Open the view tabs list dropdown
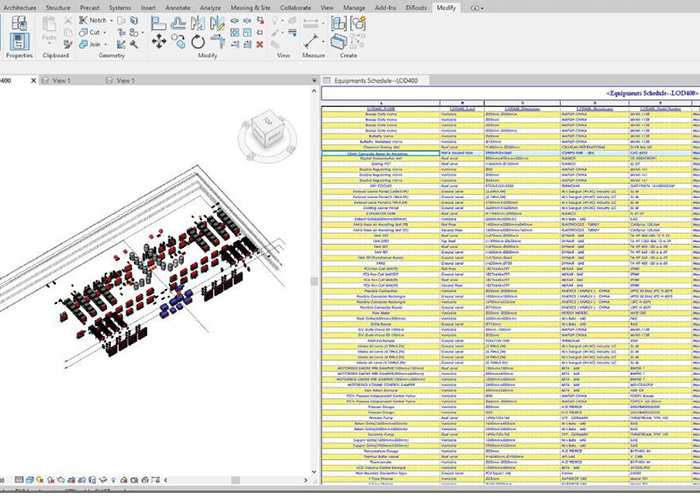The image size is (700, 500). click(314, 80)
